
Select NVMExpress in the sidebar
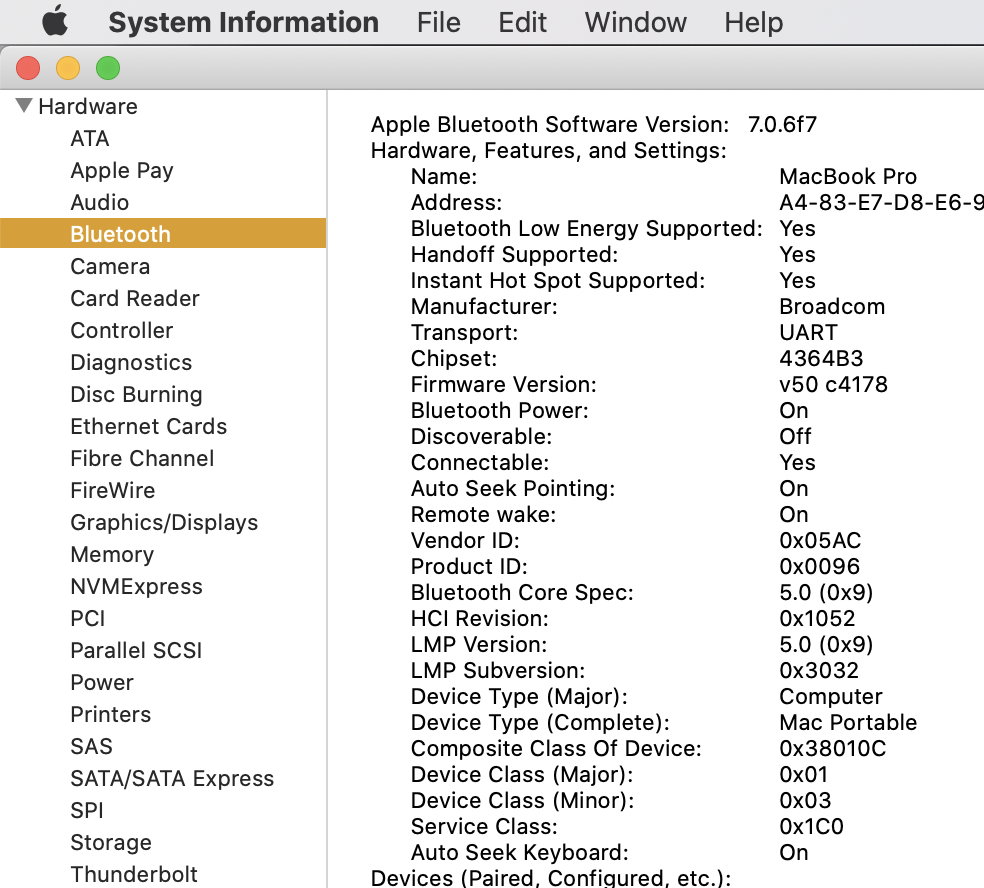(x=136, y=587)
